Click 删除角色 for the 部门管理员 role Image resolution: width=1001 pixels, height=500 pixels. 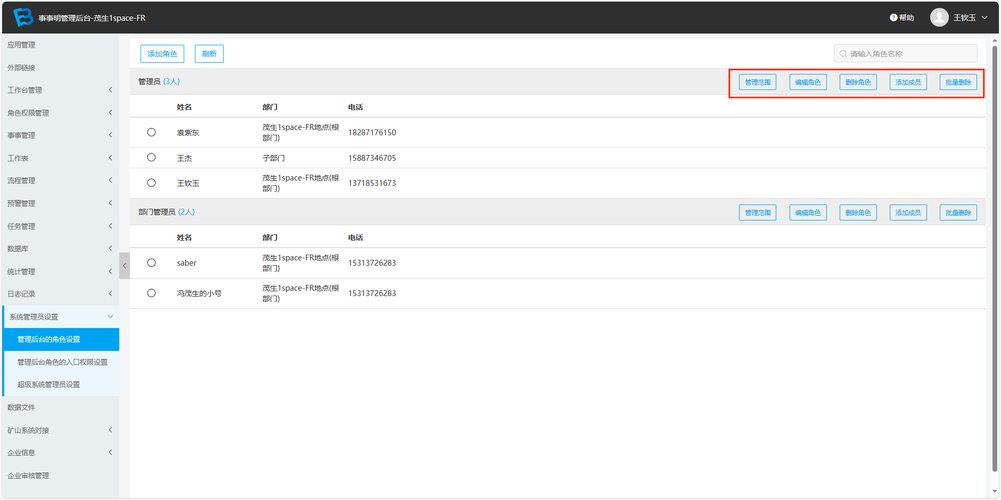(858, 213)
